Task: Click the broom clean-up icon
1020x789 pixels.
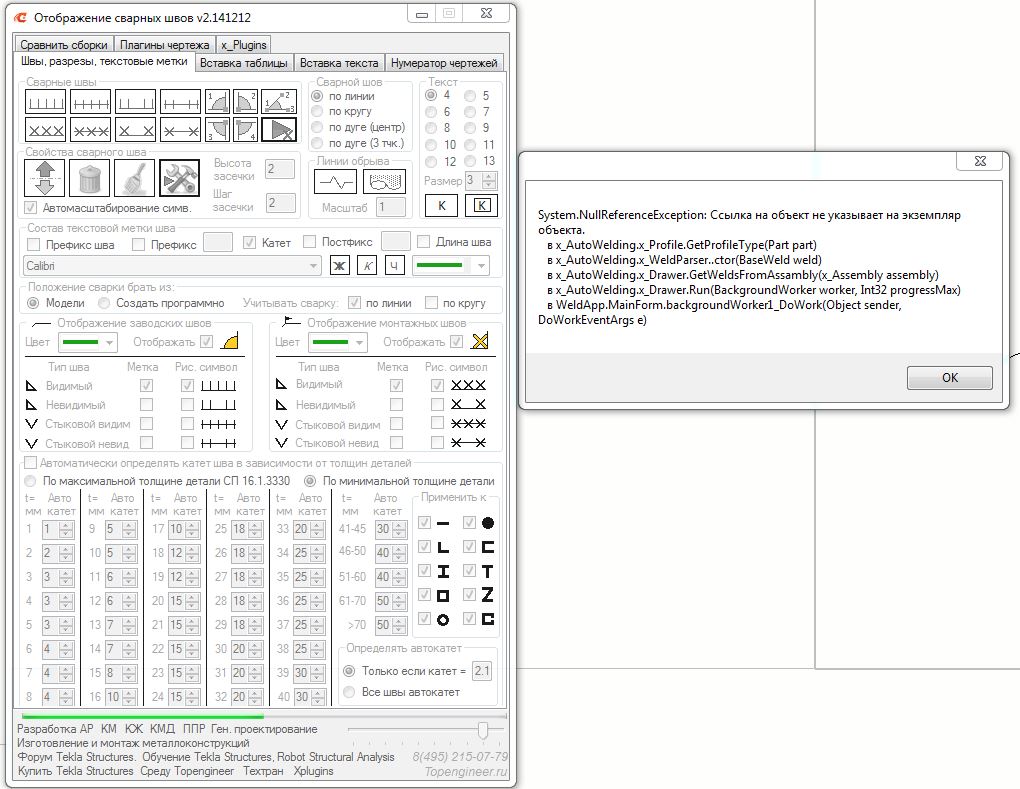Action: pyautogui.click(x=136, y=179)
